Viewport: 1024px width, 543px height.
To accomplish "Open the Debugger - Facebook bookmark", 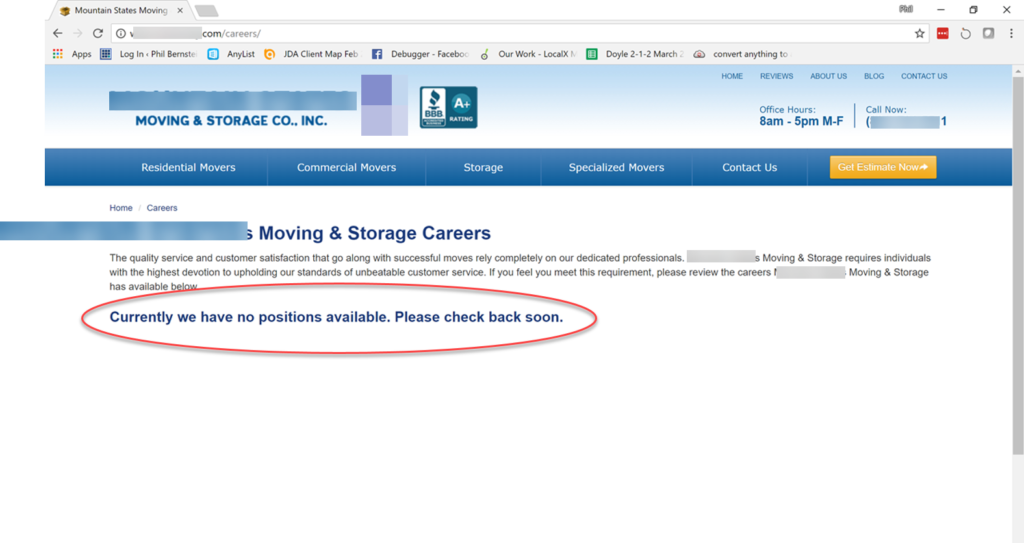I will 421,54.
